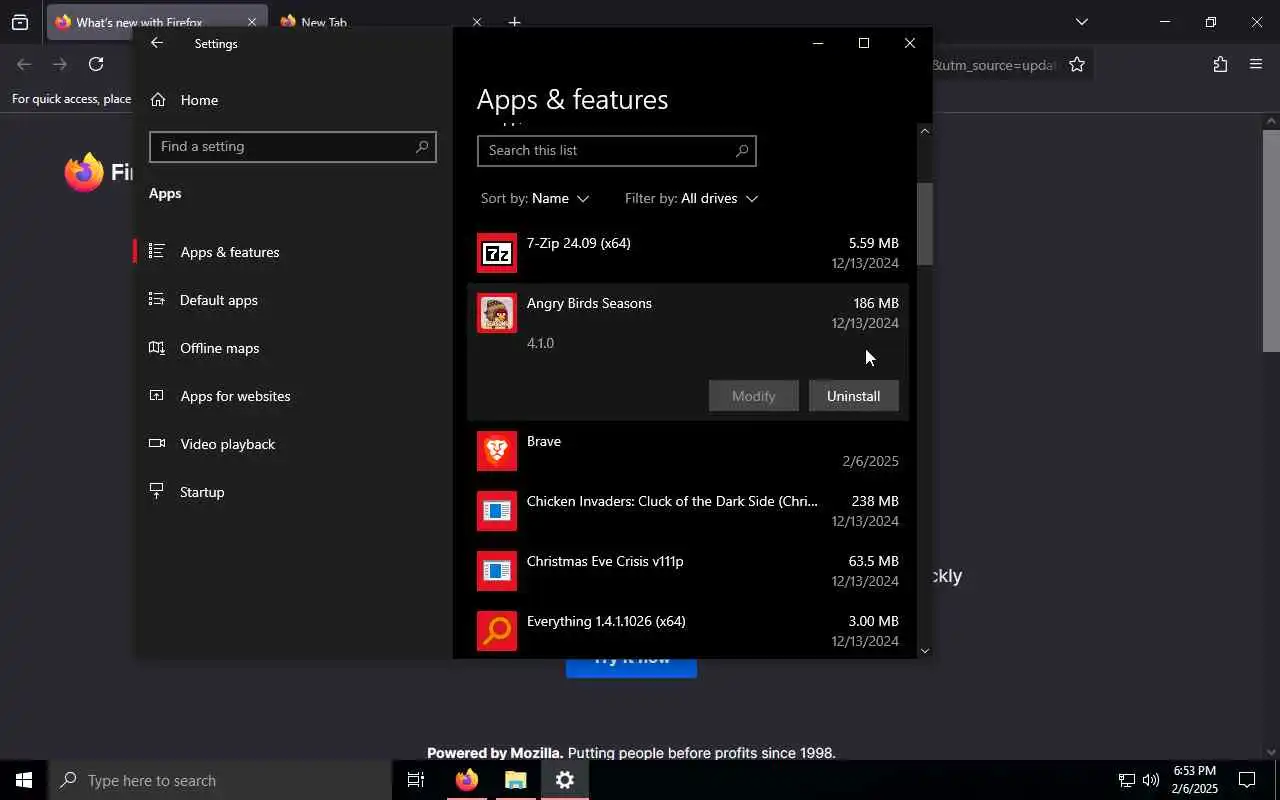Close the New Tab tab

[476, 22]
